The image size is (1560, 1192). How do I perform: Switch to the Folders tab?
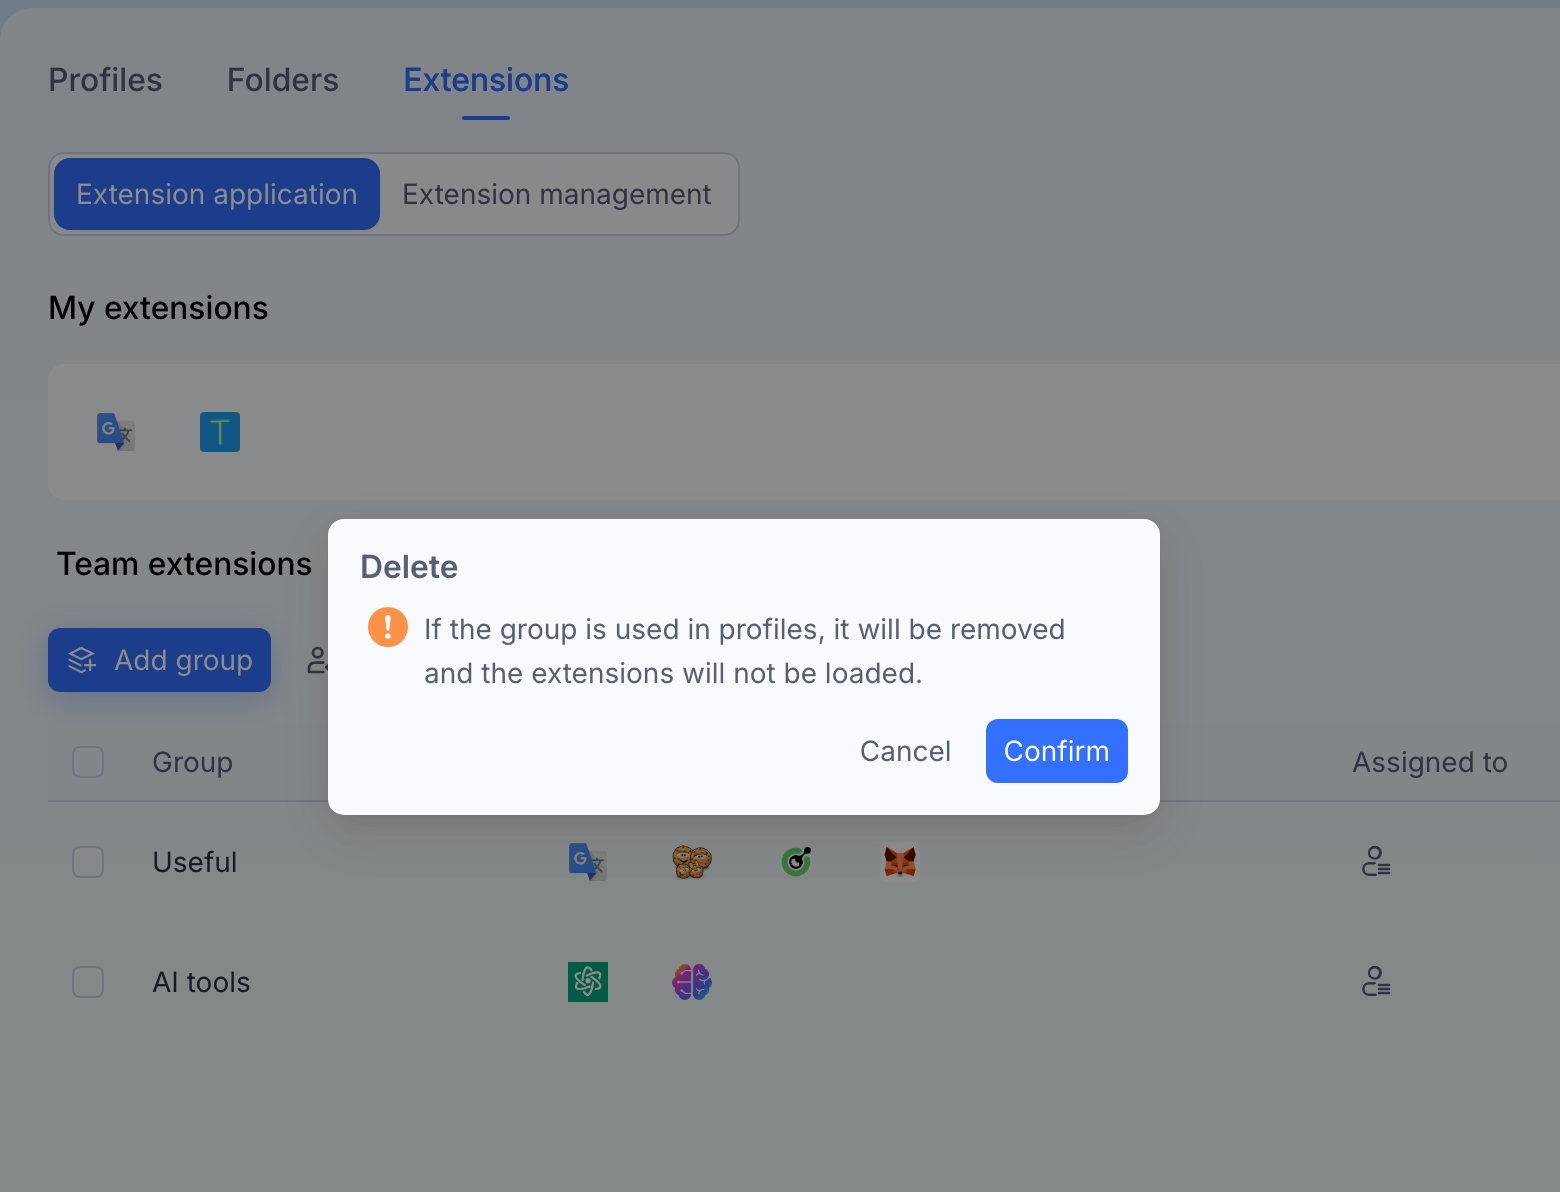coord(283,80)
